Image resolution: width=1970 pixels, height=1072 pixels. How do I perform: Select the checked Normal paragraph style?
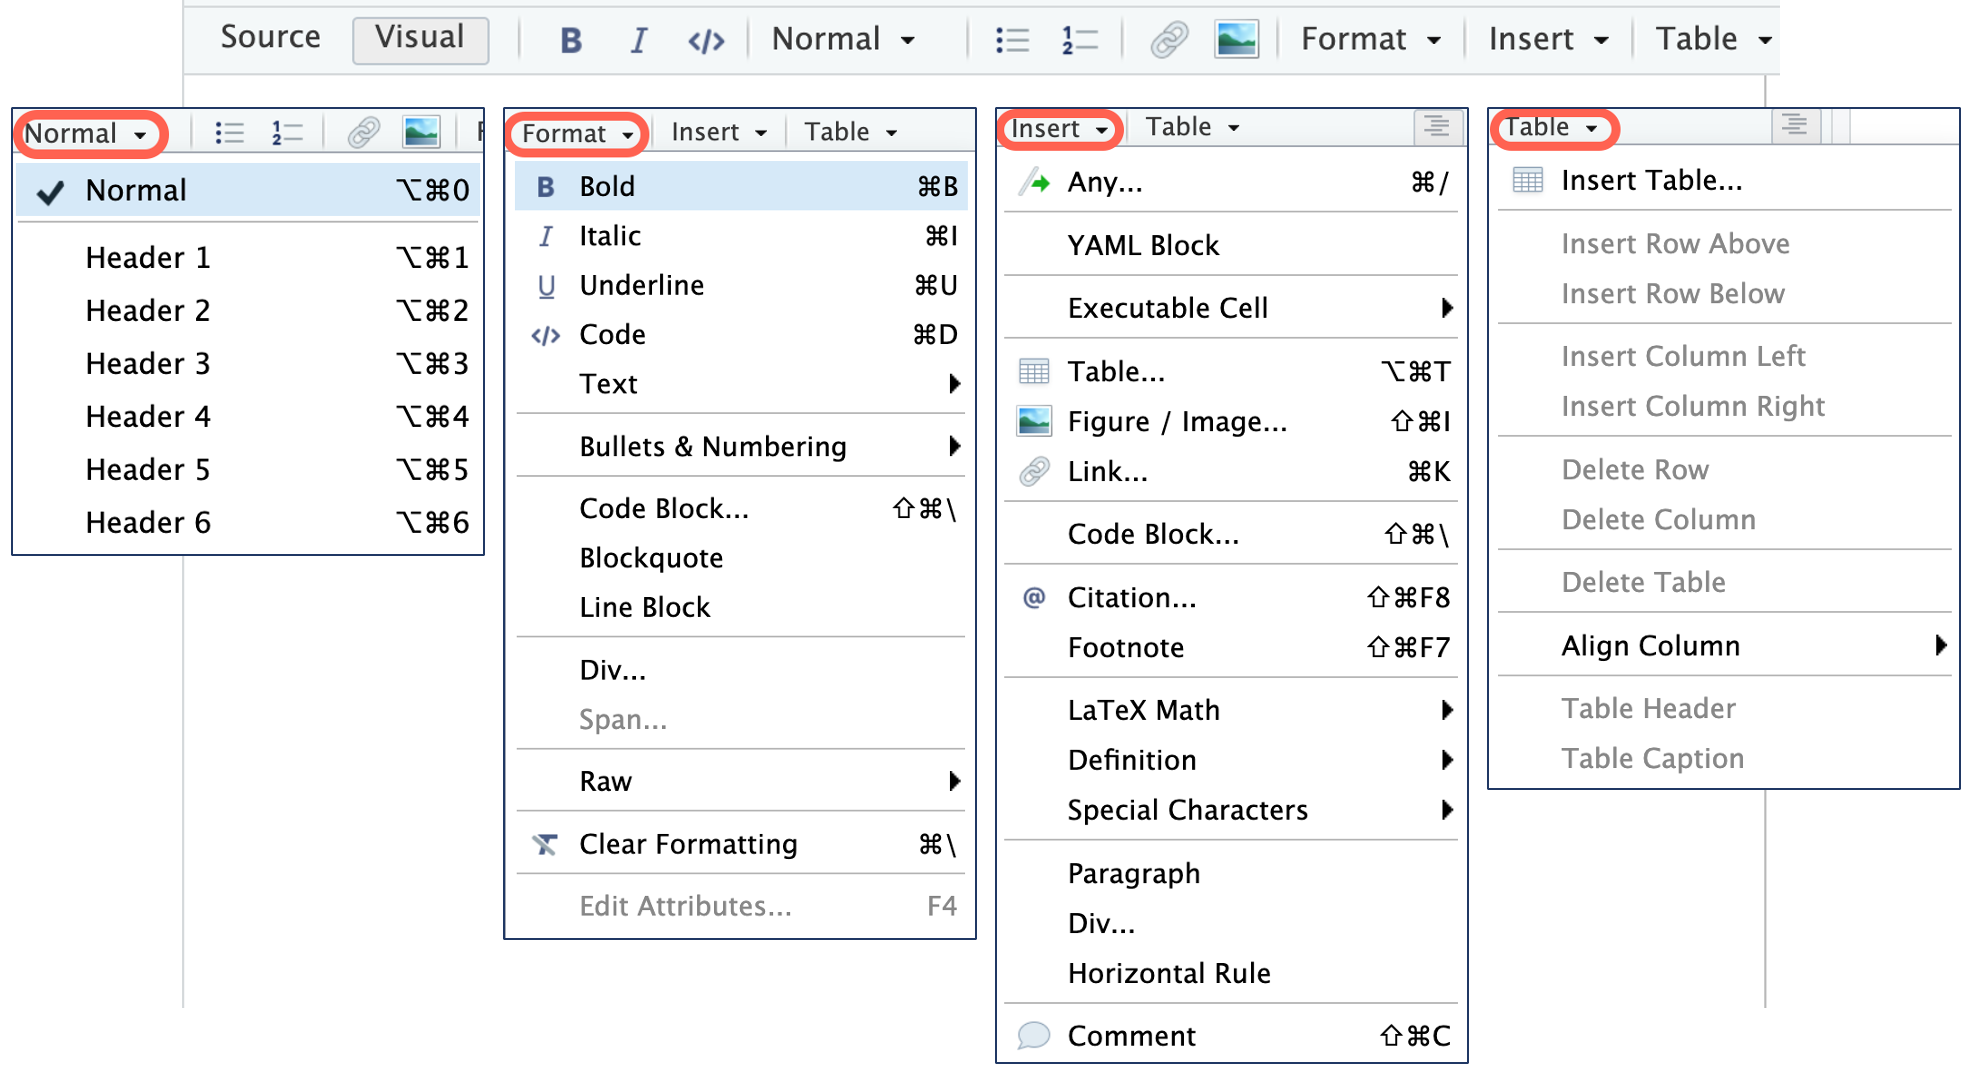[x=136, y=190]
